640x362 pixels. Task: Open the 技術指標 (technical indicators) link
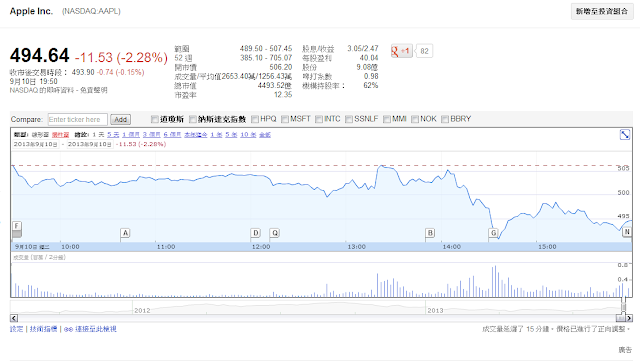pyautogui.click(x=44, y=329)
